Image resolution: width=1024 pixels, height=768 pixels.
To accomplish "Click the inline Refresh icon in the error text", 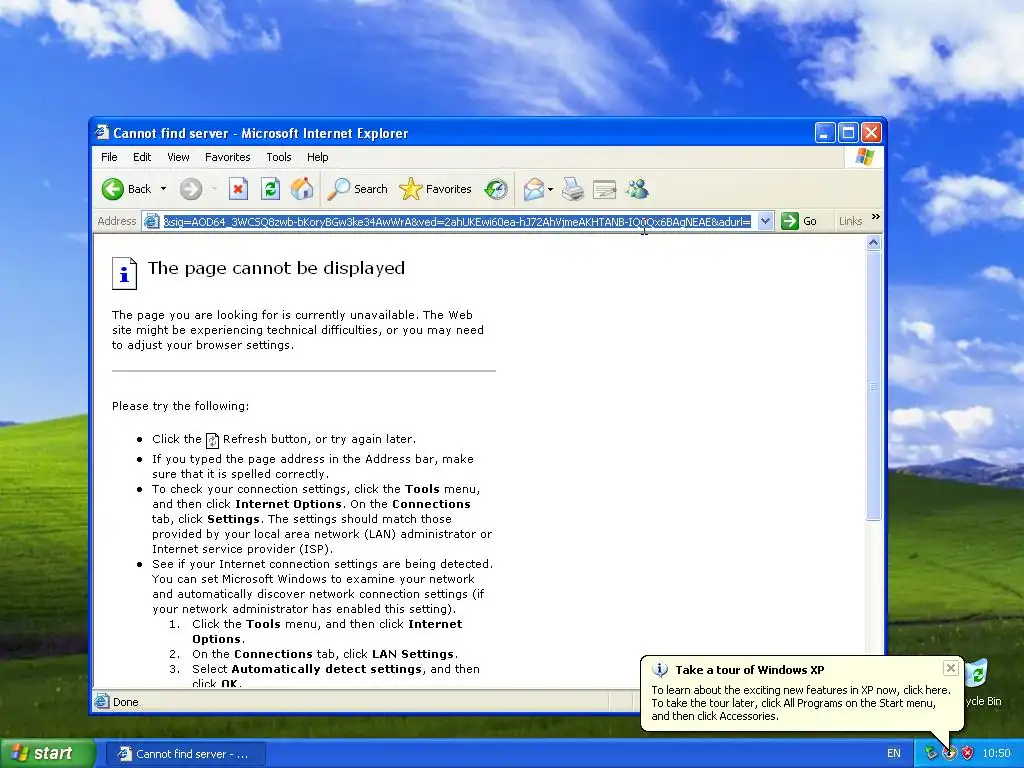I will [x=212, y=441].
